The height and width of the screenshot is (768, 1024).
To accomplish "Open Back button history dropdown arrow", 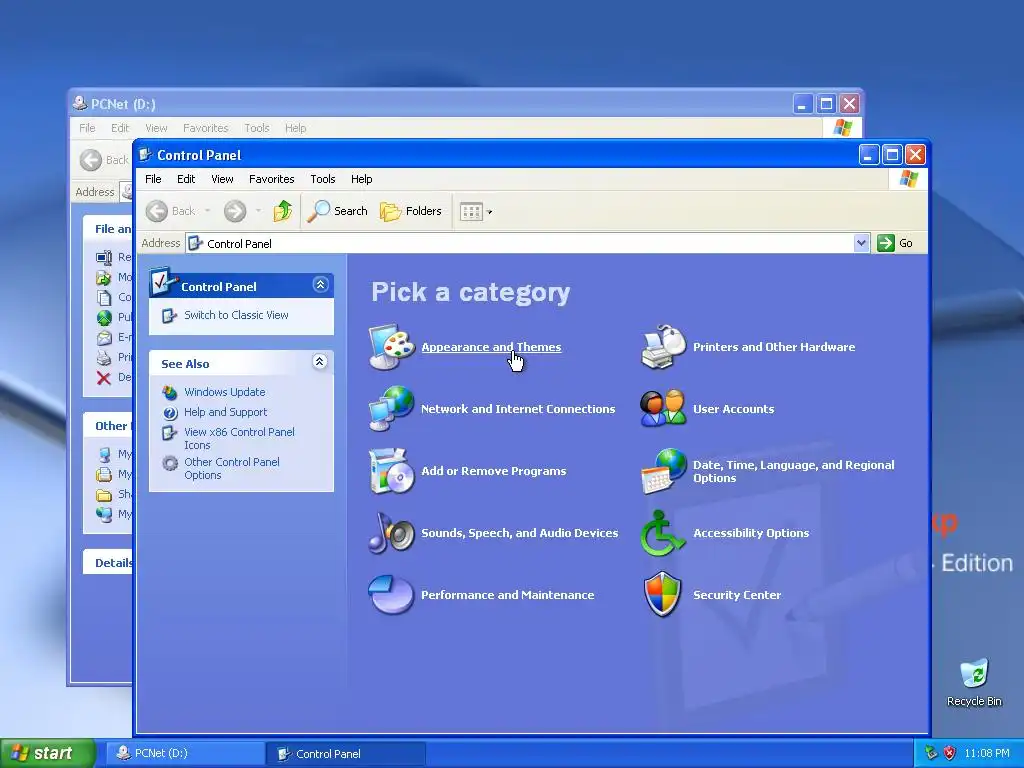I will coord(208,211).
